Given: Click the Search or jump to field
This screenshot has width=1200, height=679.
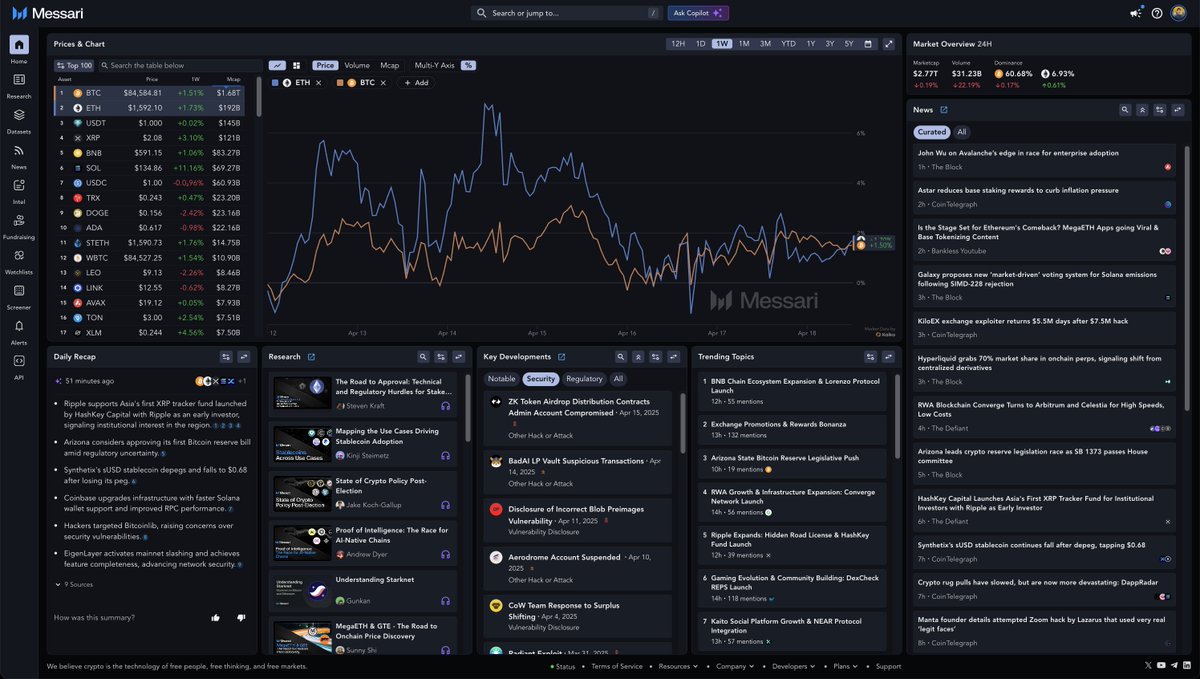Looking at the screenshot, I should coord(567,13).
